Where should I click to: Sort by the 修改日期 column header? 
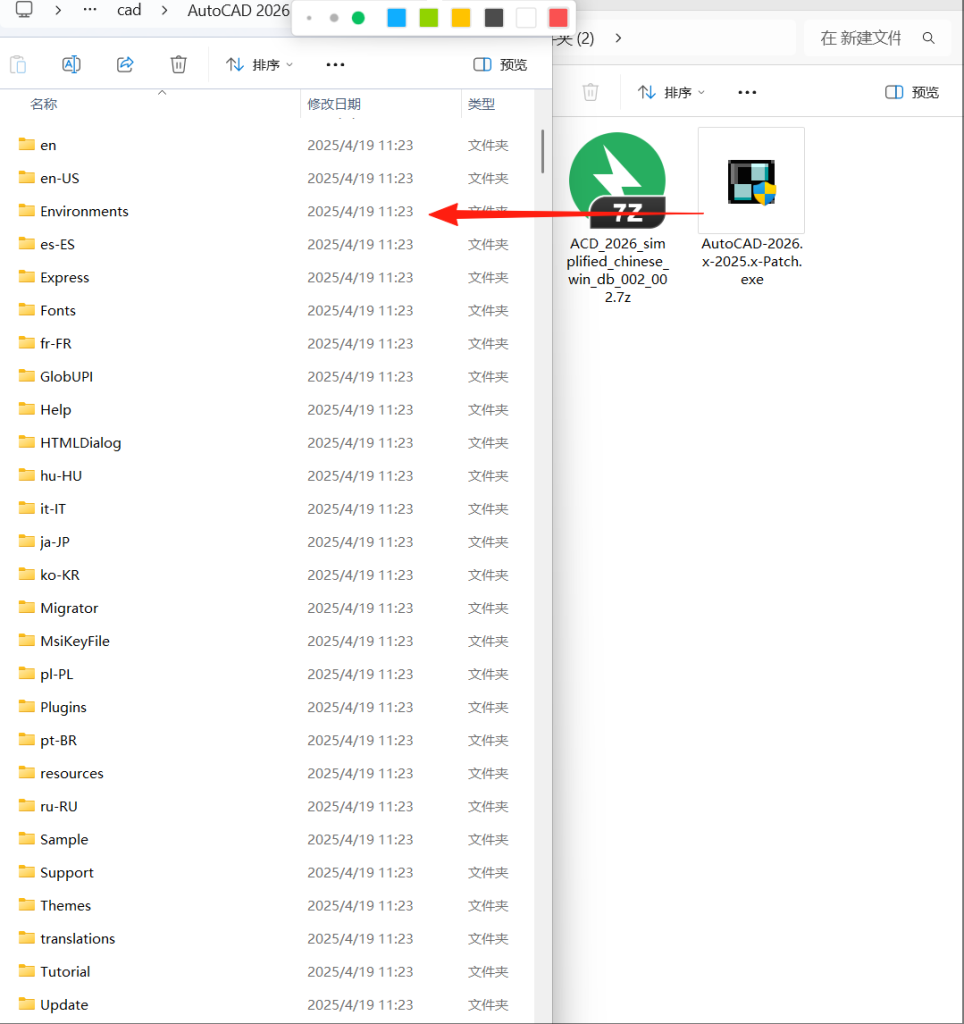click(334, 104)
